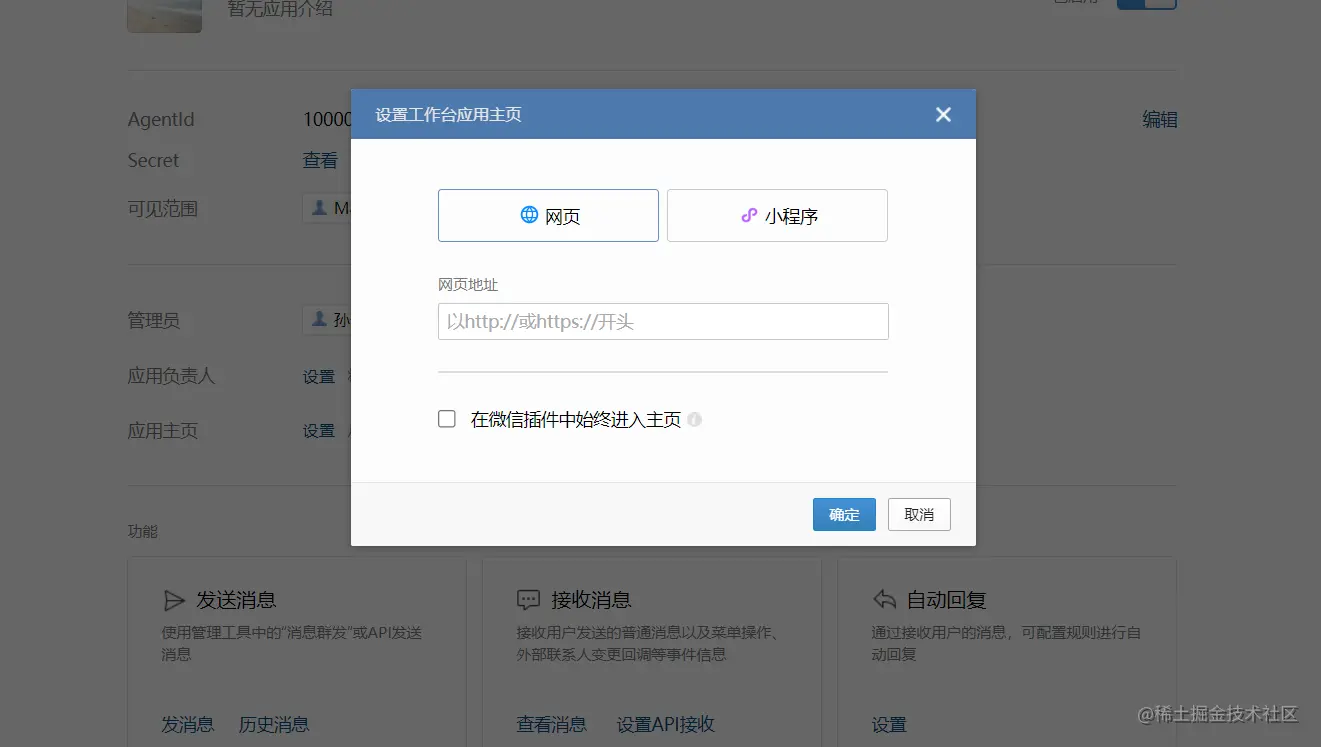
Task: Click the 自动回复 reply arrow icon
Action: tap(884, 600)
